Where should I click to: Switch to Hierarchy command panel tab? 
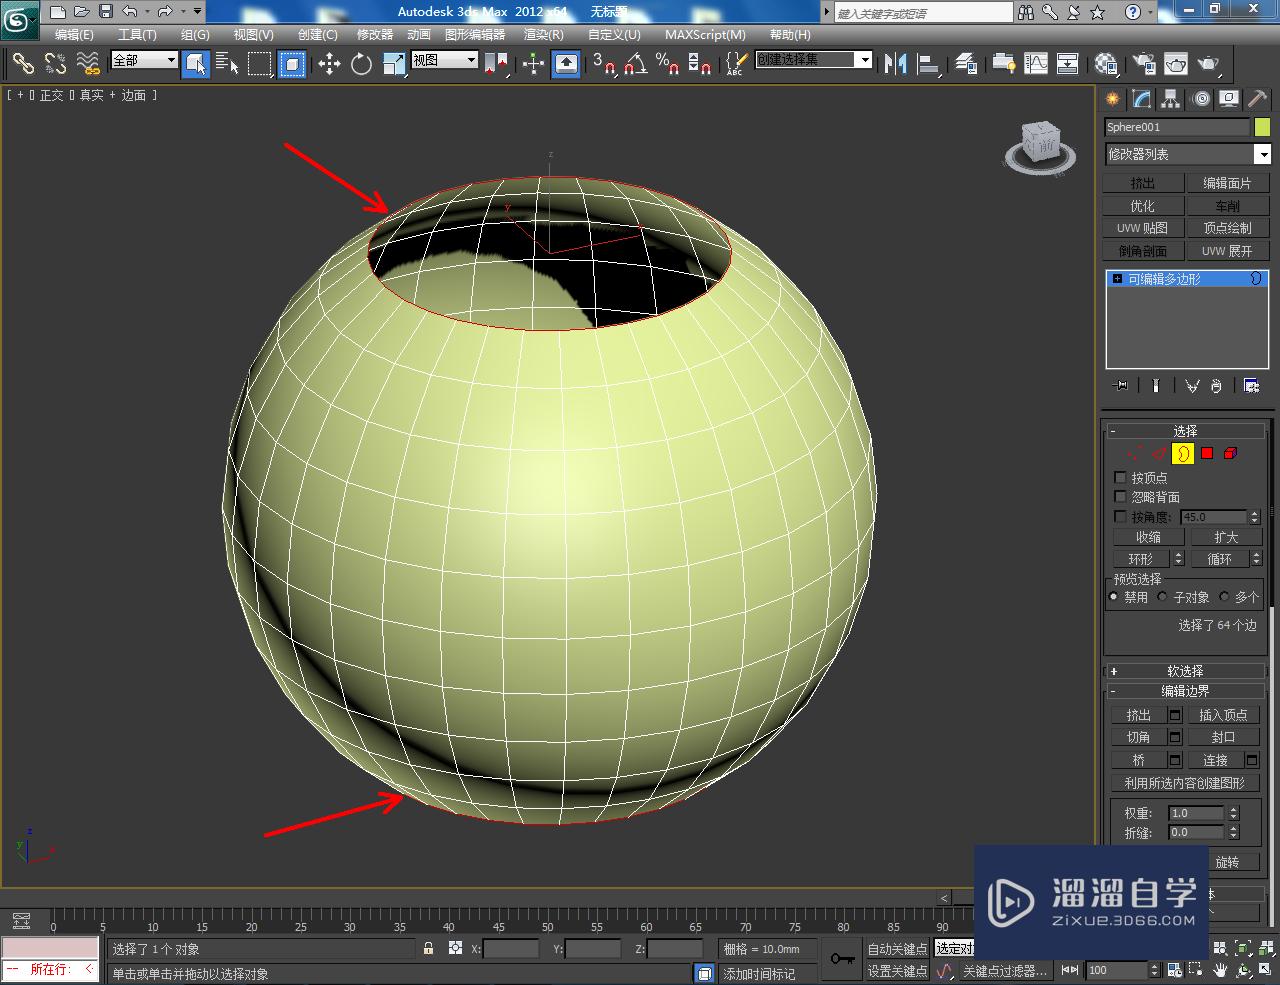click(x=1170, y=99)
